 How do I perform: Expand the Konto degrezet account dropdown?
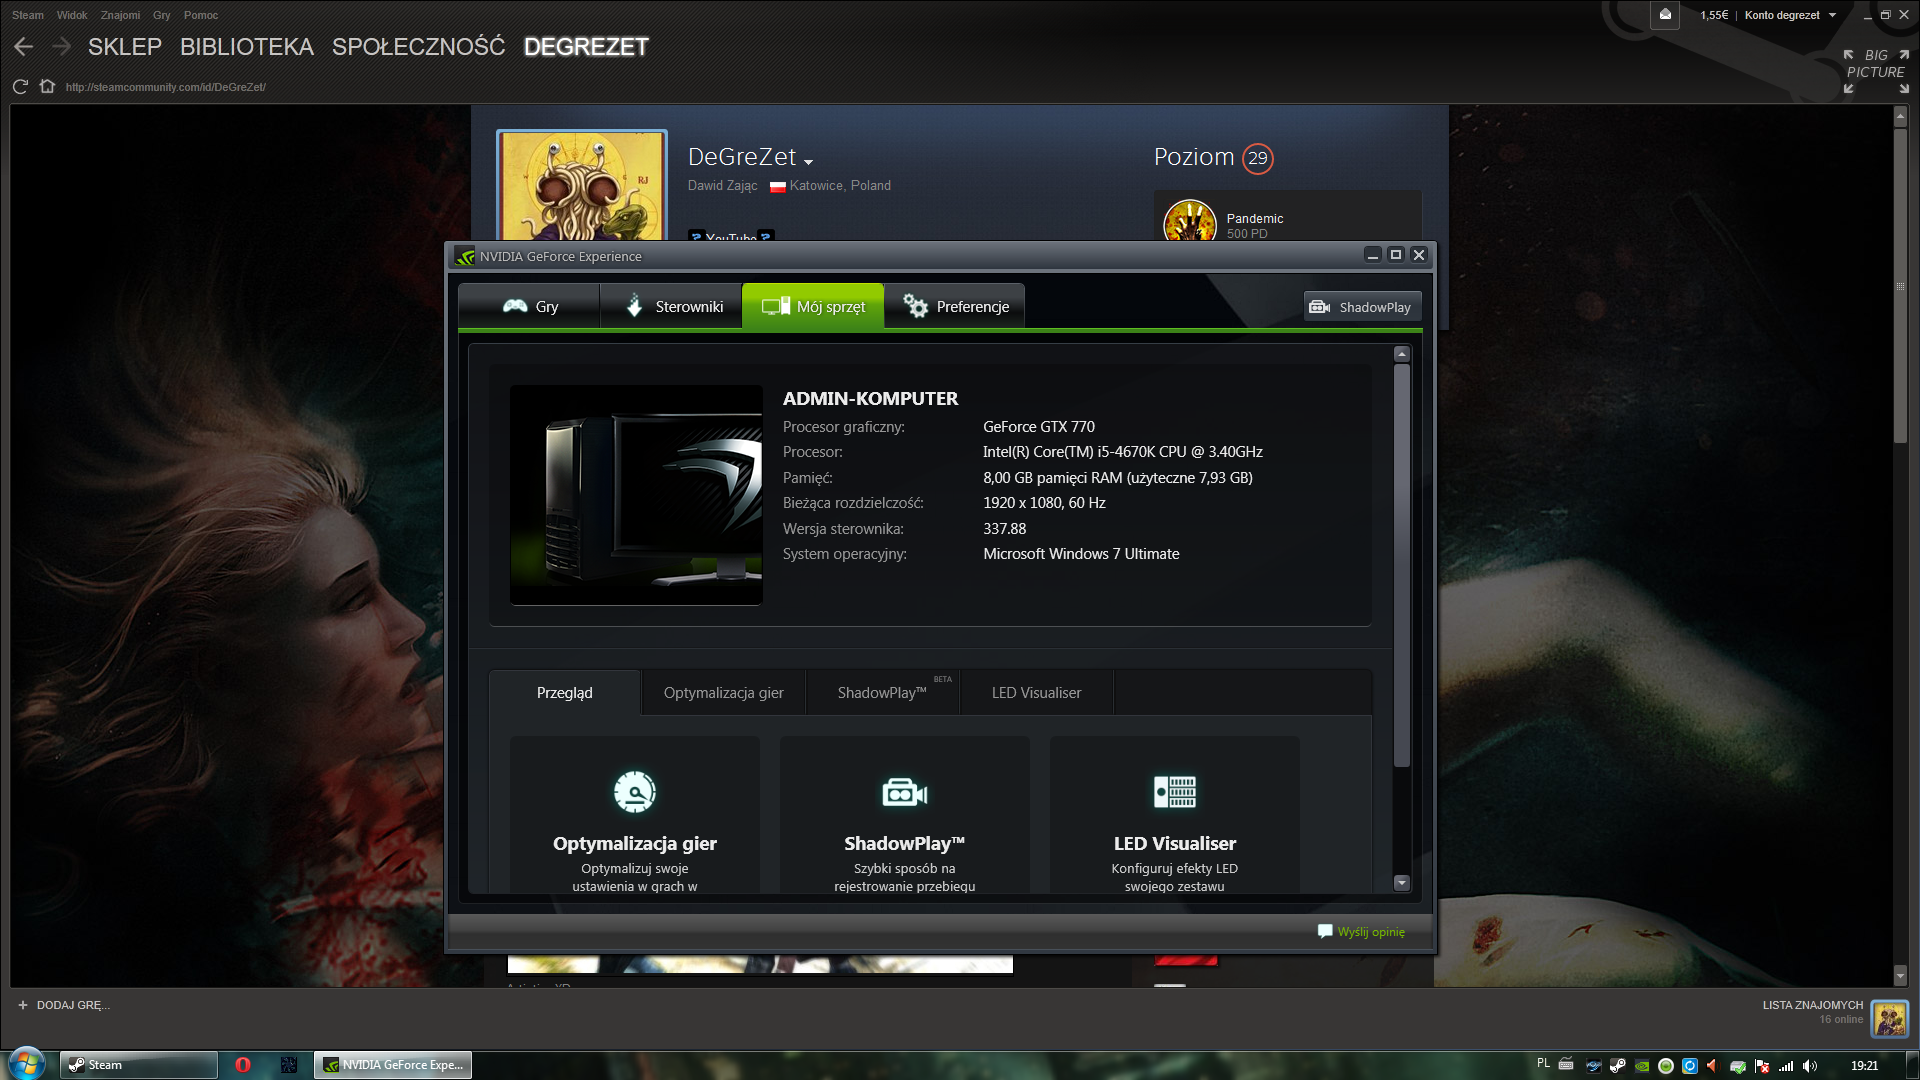(x=1790, y=15)
